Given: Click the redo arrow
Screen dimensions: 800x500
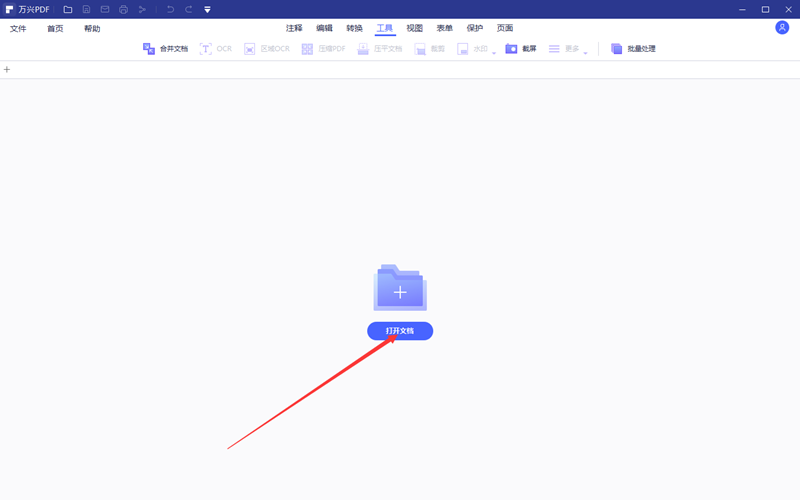Looking at the screenshot, I should [x=189, y=9].
